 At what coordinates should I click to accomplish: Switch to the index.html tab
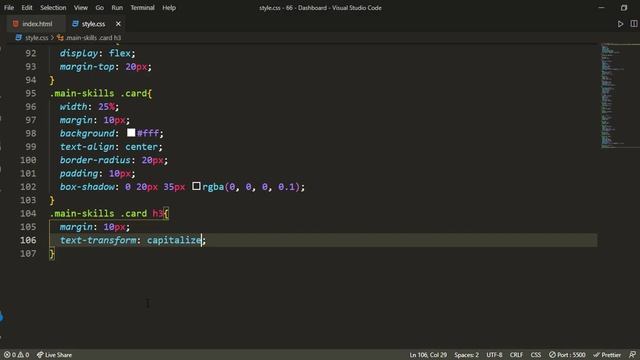coord(36,24)
